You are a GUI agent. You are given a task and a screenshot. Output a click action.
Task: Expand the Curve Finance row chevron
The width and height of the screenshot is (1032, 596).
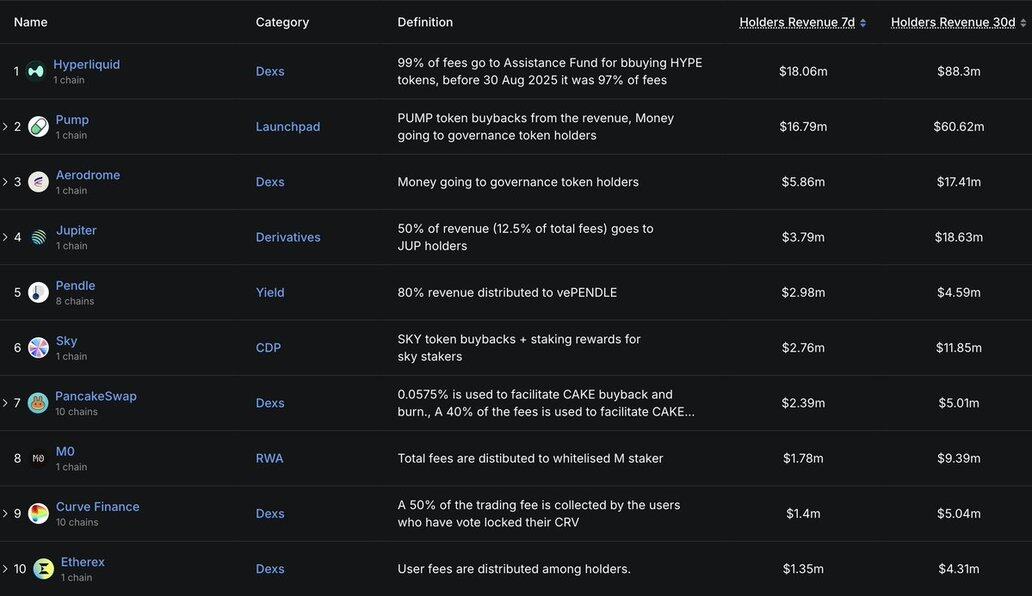point(5,513)
